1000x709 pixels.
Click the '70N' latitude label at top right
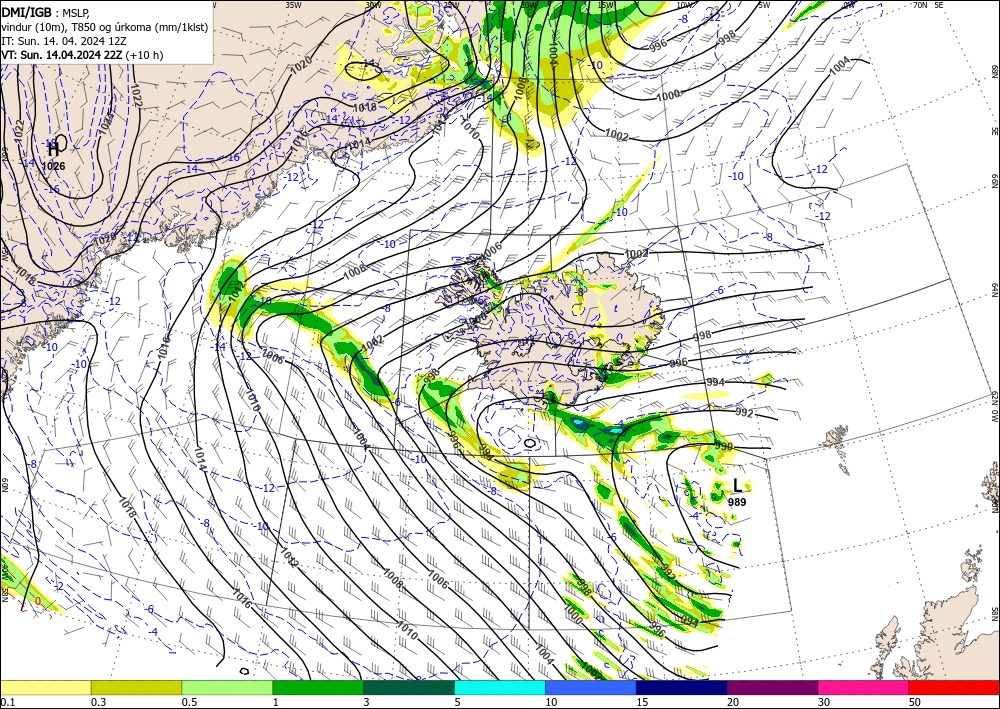(920, 4)
